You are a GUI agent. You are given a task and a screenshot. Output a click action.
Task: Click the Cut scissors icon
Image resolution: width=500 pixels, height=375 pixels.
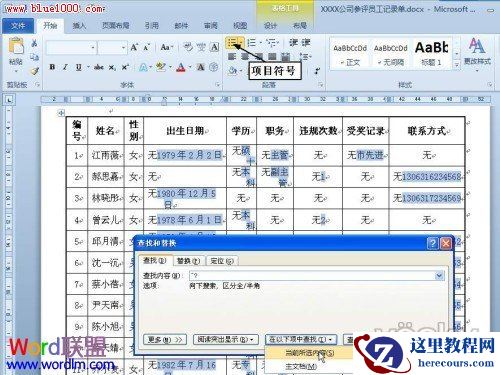[34, 43]
